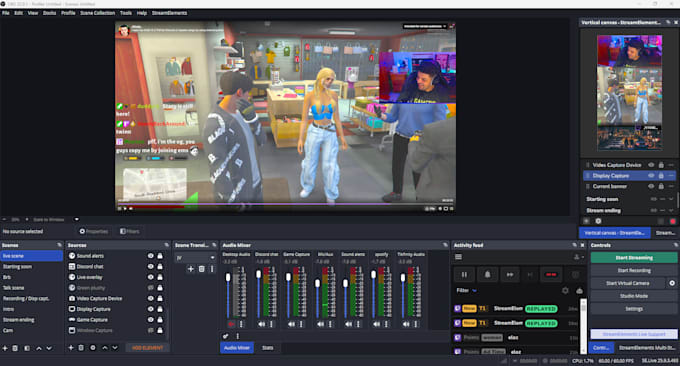
Task: Open the File menu
Action: [x=6, y=13]
